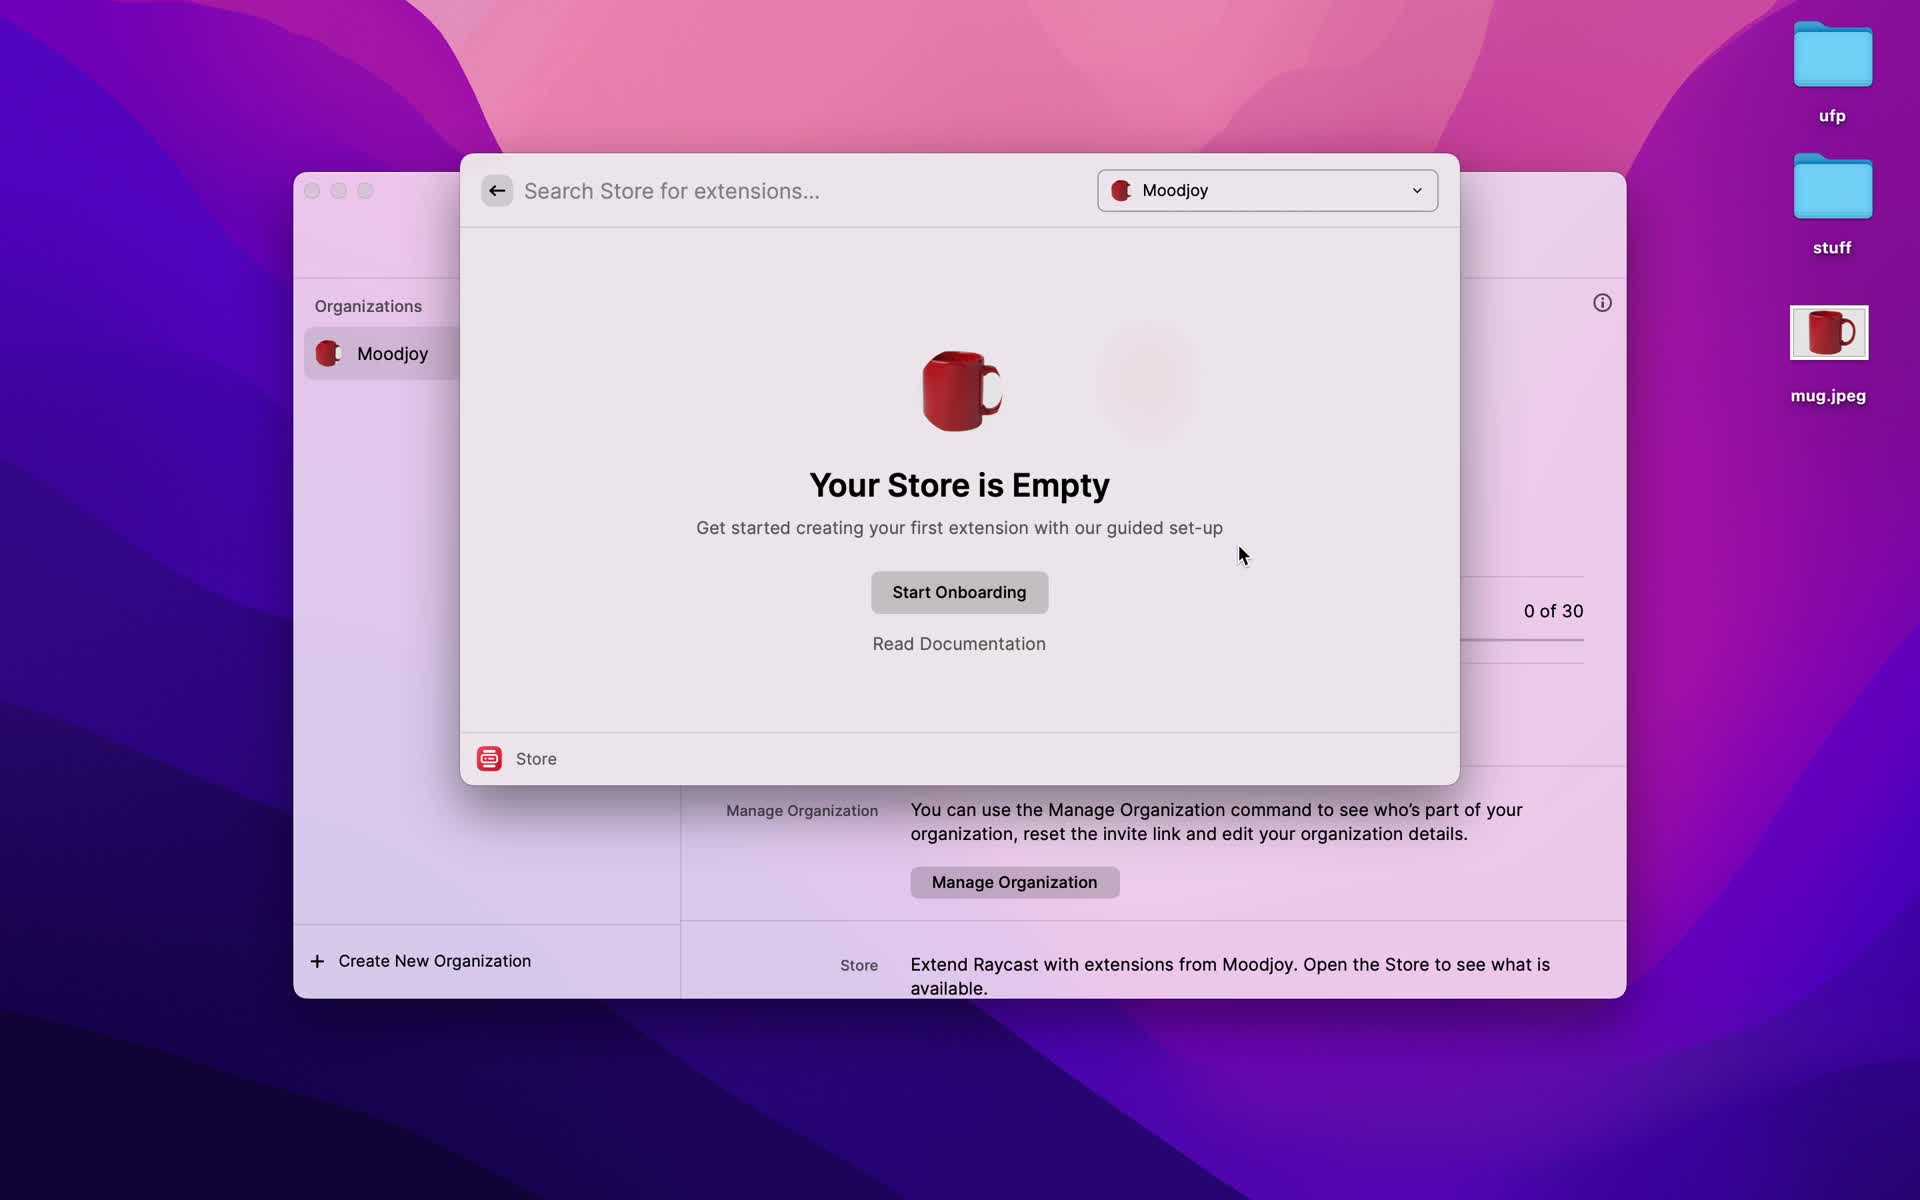Select the Moodjoy organization in sidebar list
The height and width of the screenshot is (1200, 1920).
pos(391,353)
